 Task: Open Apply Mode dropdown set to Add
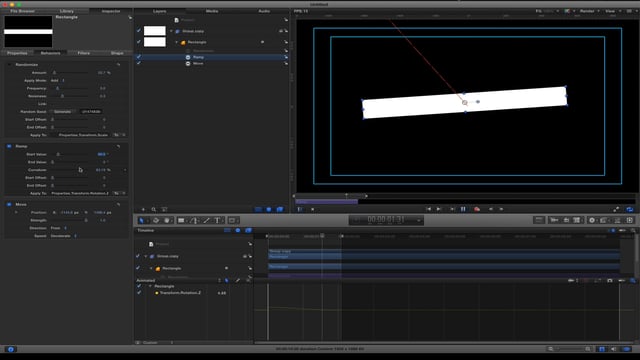tap(58, 80)
